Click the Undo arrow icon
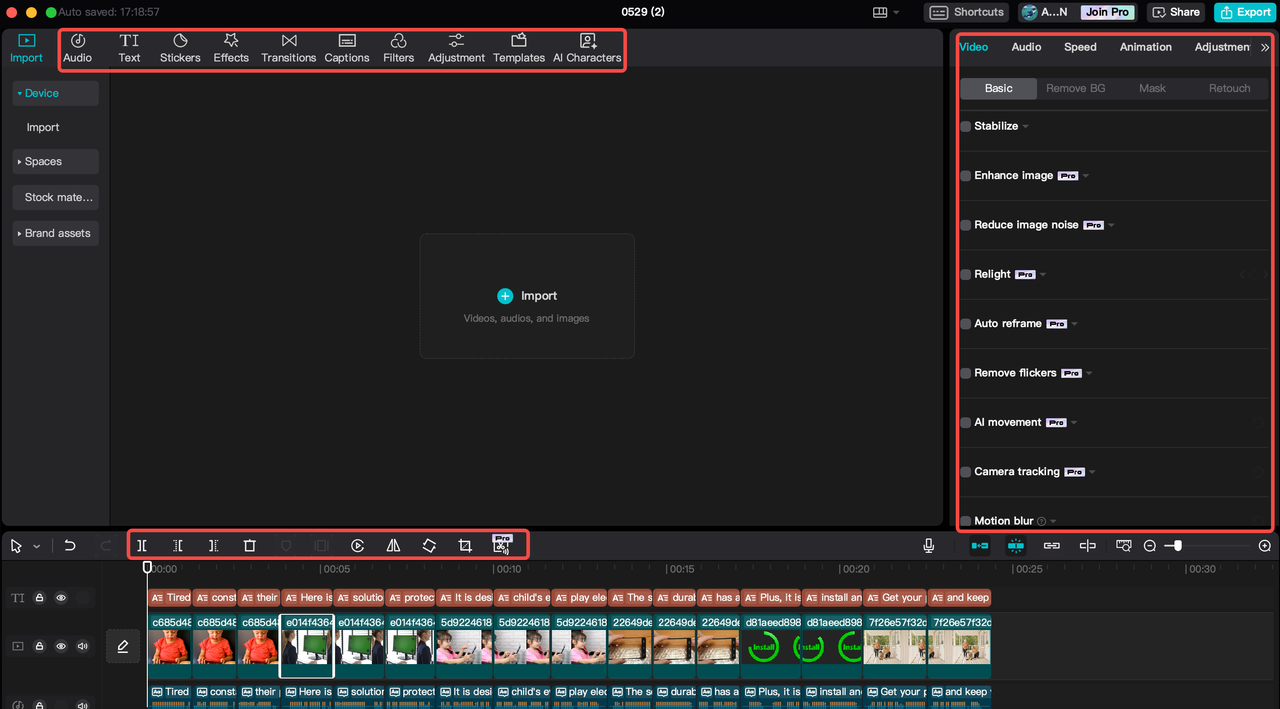Screen dimensions: 1280x709 click(x=70, y=546)
